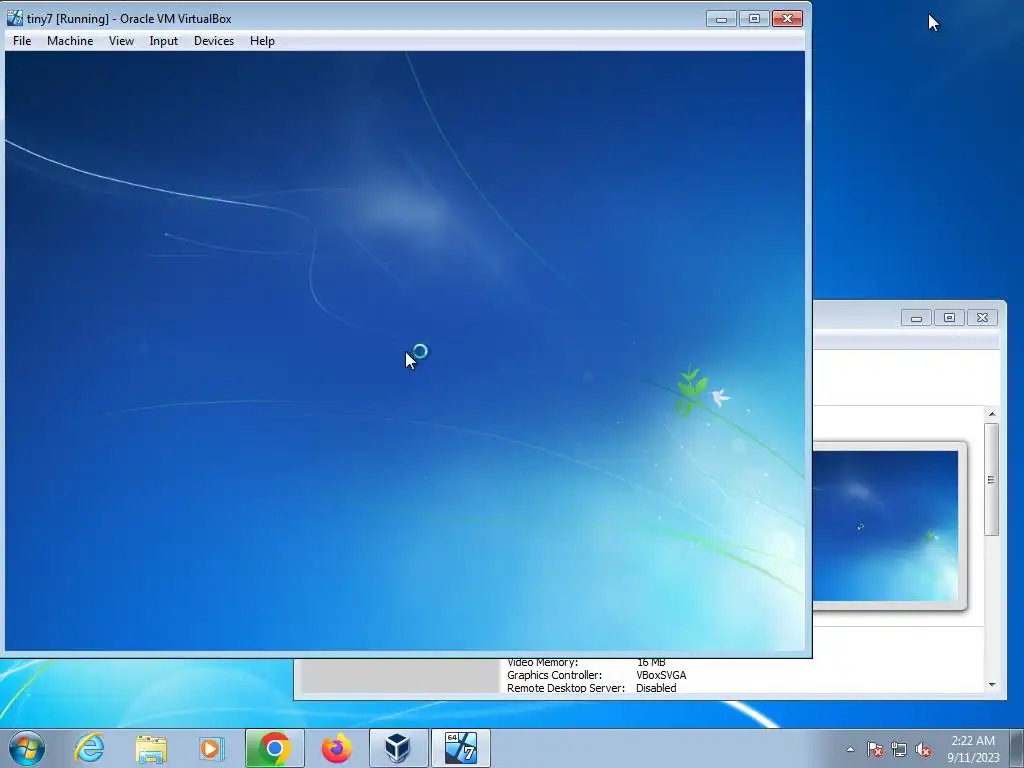Open the Help menu

click(262, 40)
